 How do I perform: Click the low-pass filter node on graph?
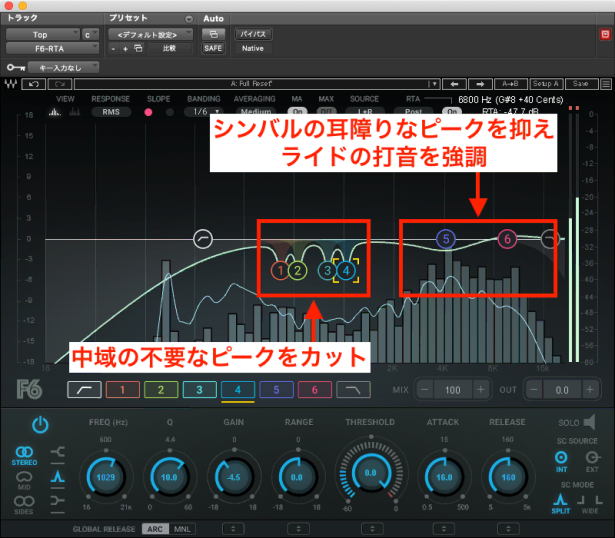pos(549,239)
